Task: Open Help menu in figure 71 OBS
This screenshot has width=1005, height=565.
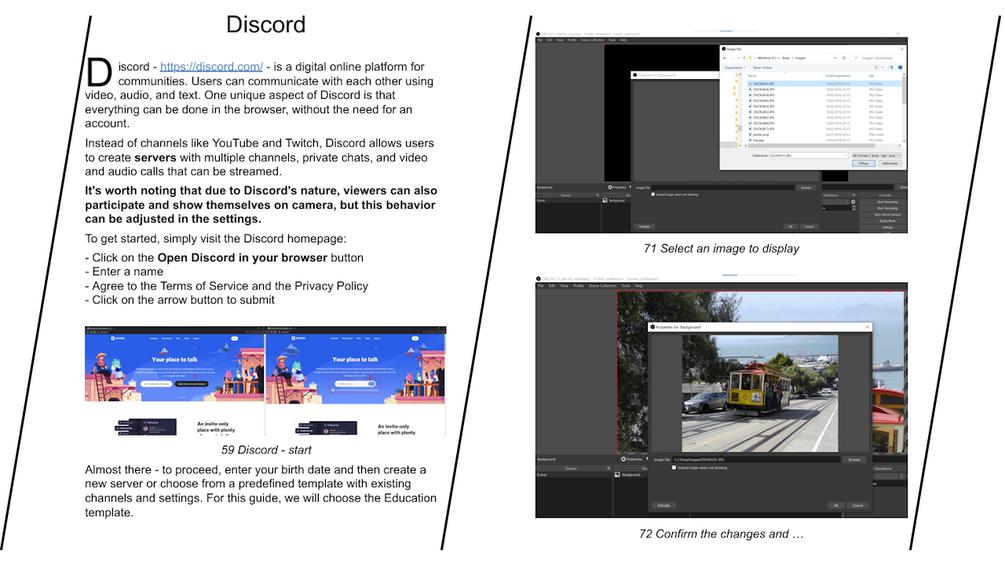Action: (623, 40)
